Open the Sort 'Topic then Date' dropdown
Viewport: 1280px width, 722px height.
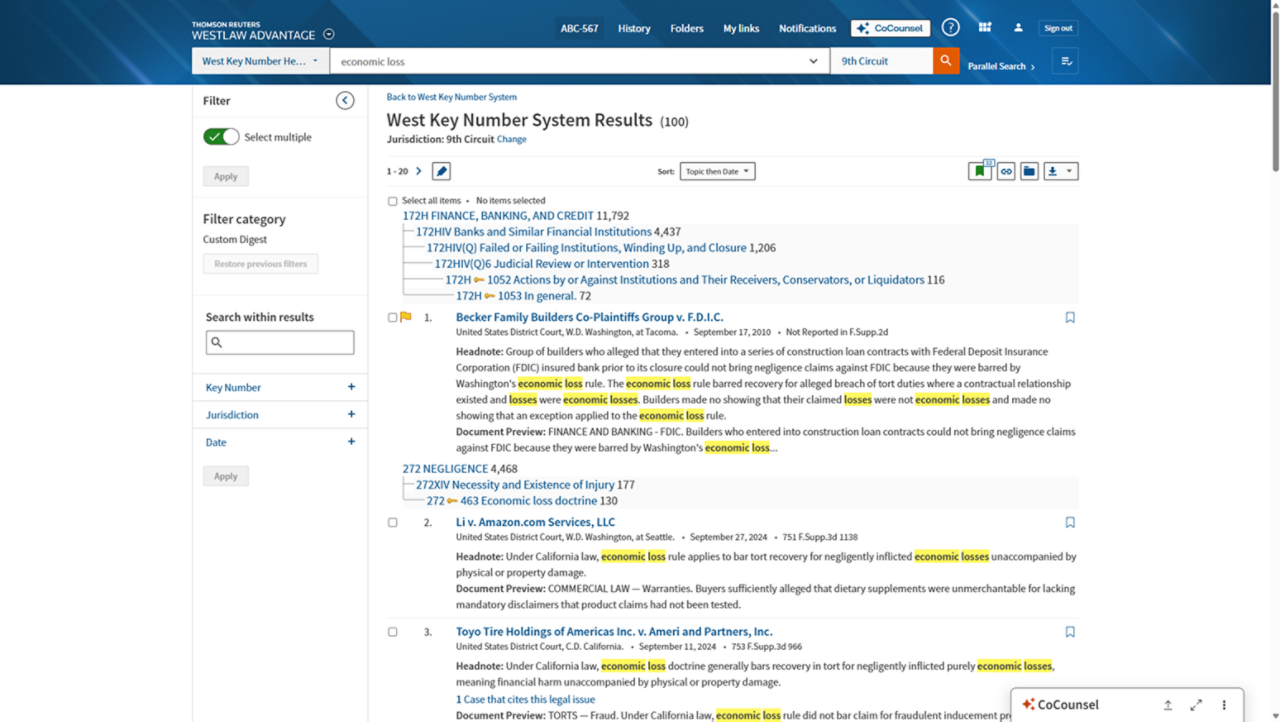point(717,171)
